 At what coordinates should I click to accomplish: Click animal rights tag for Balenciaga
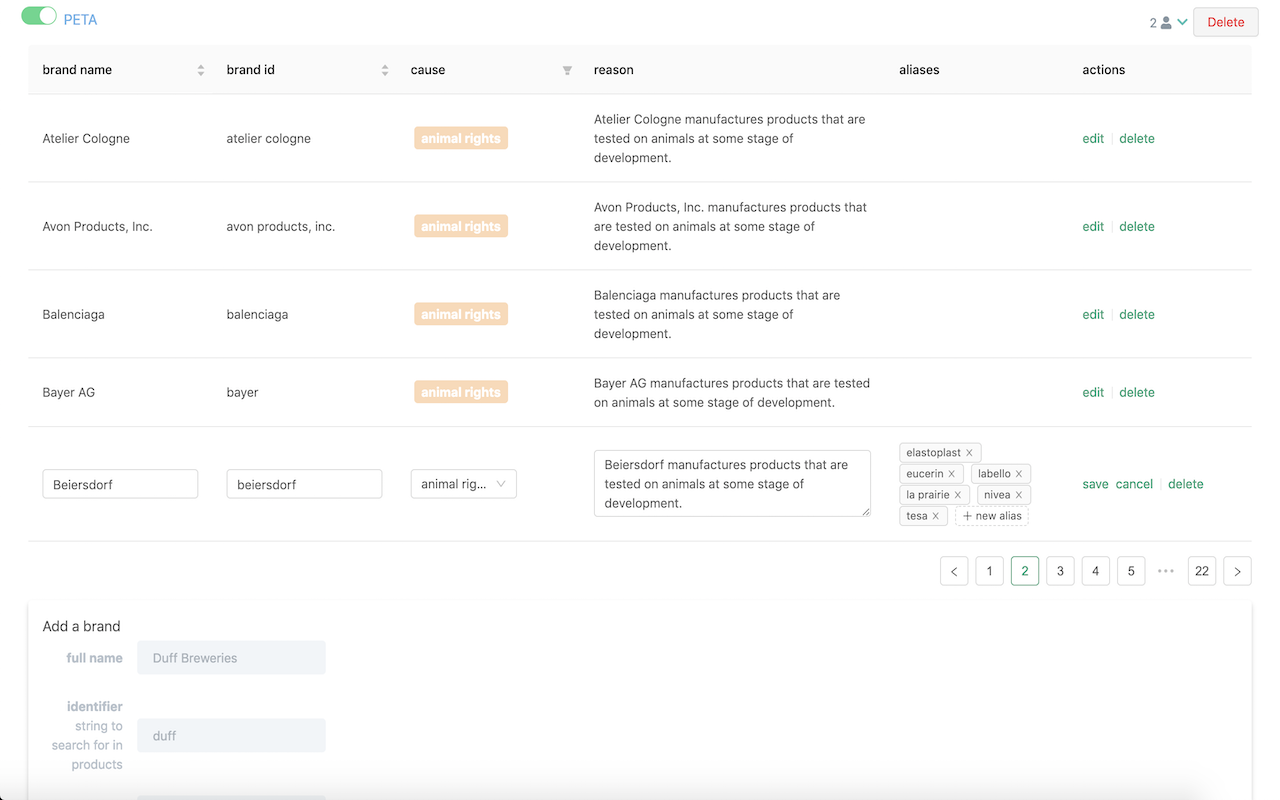[x=461, y=315]
